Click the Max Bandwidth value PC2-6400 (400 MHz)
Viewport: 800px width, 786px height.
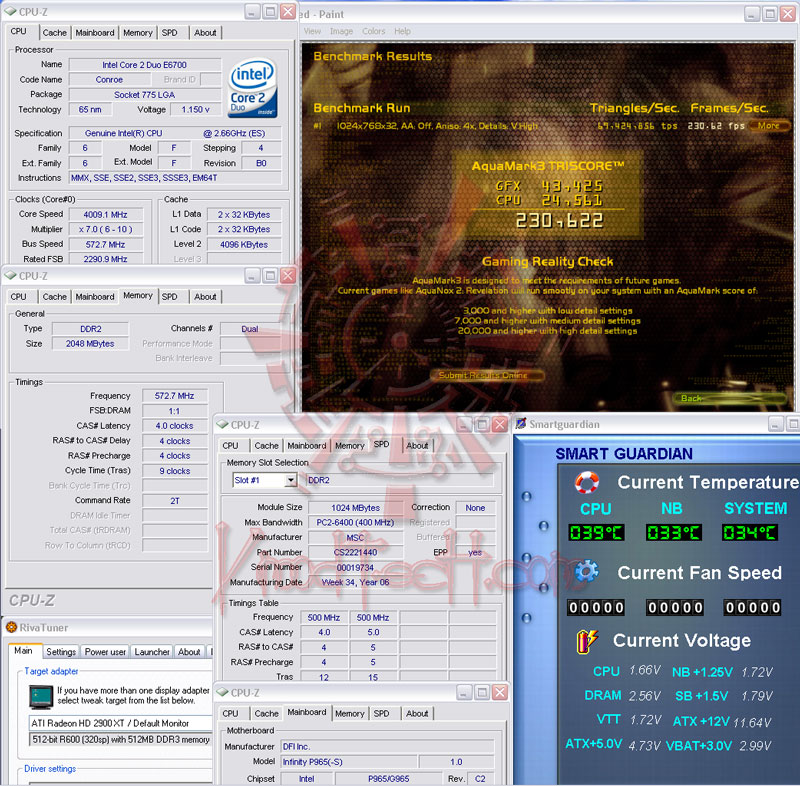[355, 522]
